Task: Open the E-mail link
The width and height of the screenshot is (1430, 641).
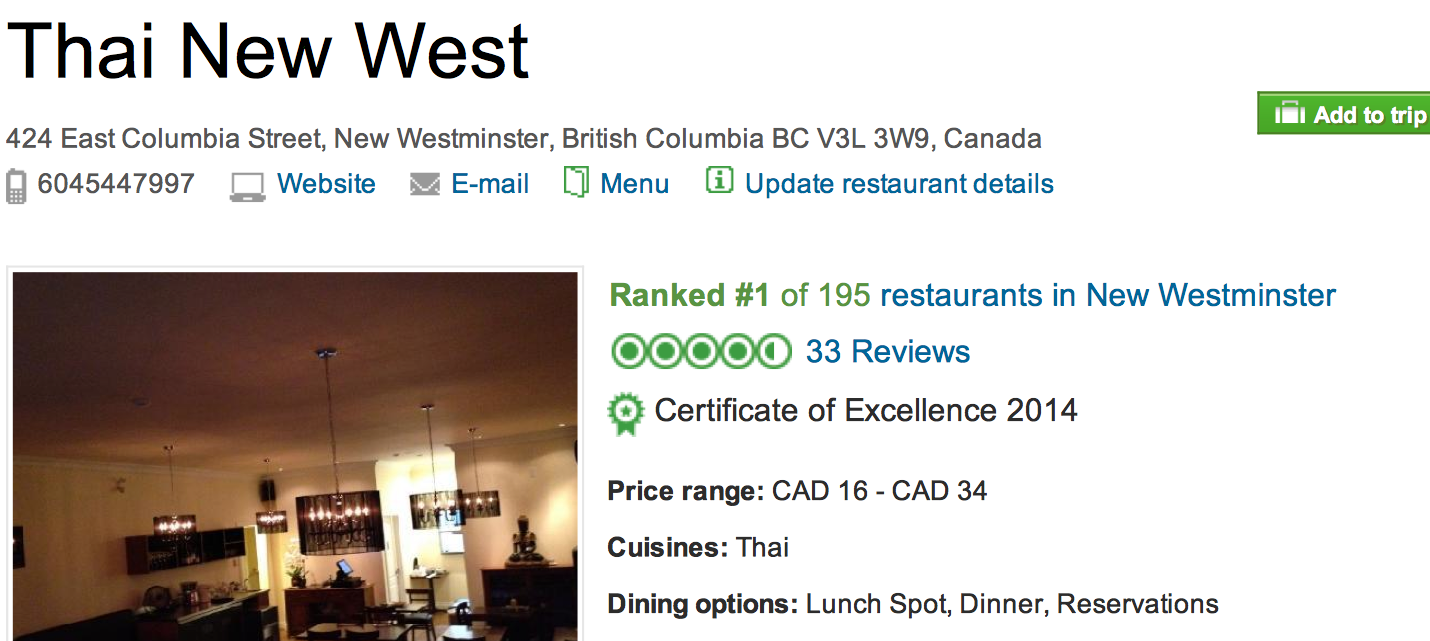Action: coord(490,184)
